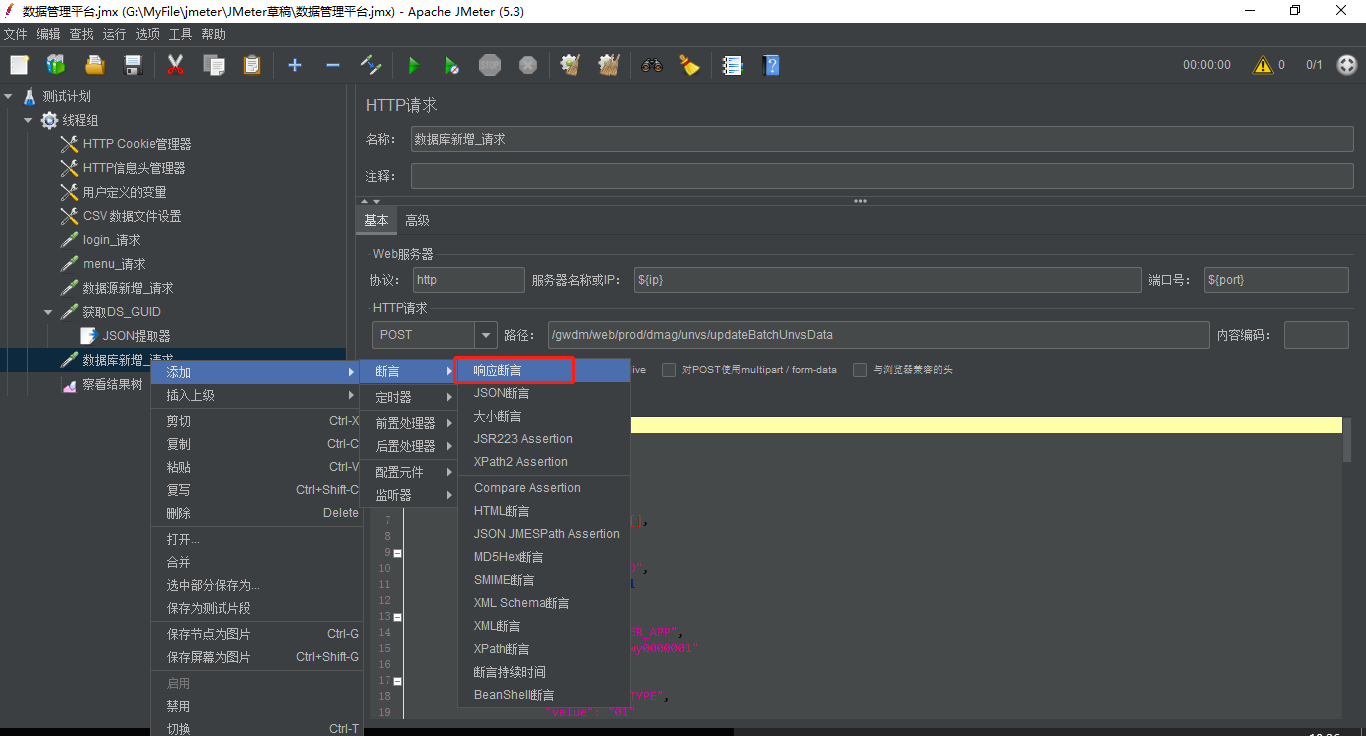1366x736 pixels.
Task: Click the yellow warning triangle icon
Action: tap(1263, 65)
